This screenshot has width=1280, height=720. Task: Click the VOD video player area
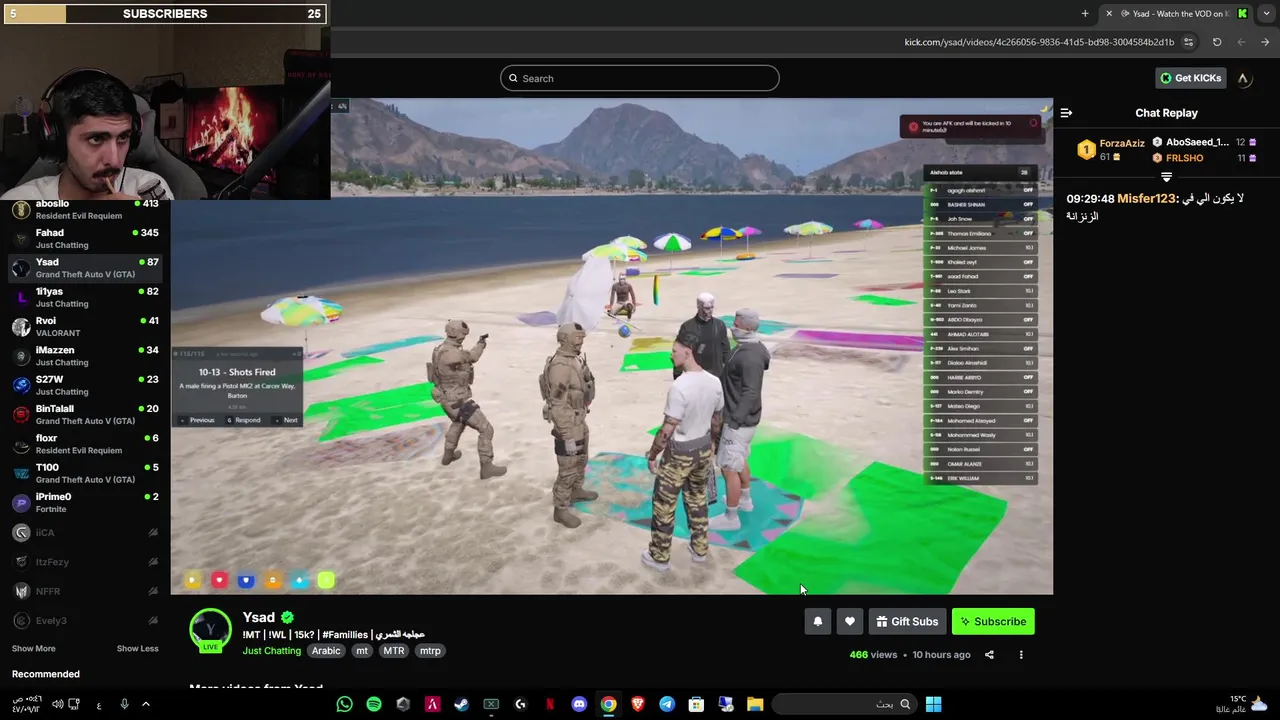(x=611, y=346)
